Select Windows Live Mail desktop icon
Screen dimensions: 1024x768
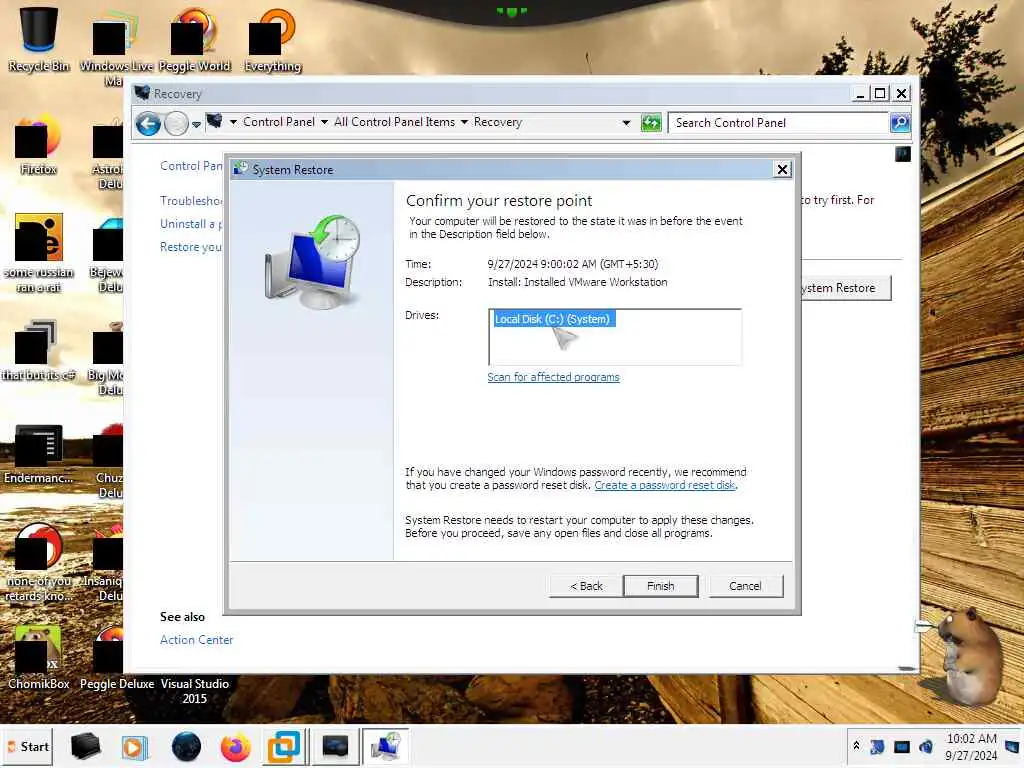116,47
